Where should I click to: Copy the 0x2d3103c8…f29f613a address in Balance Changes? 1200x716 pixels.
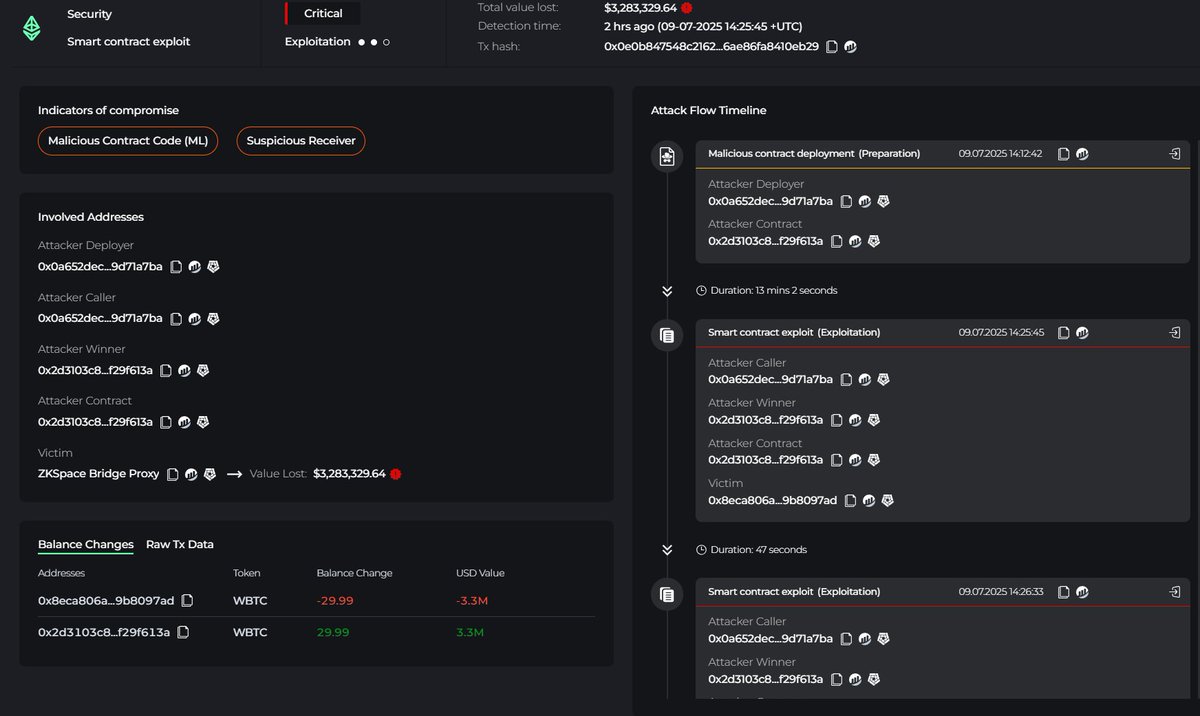[183, 632]
